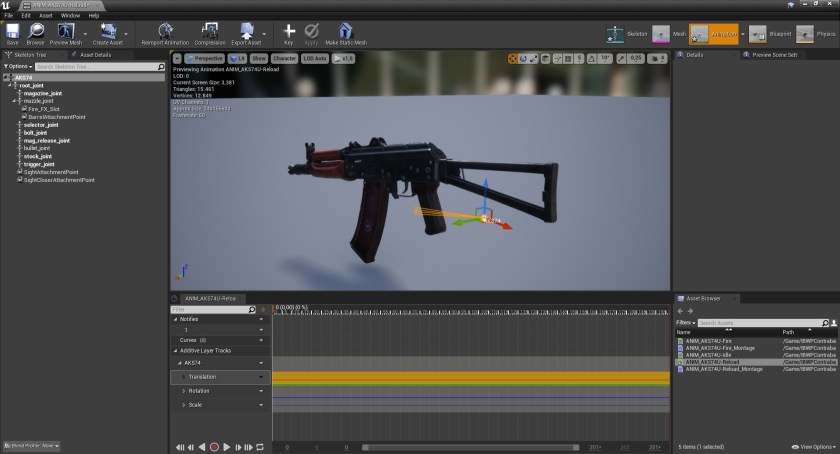This screenshot has height=454, width=840.
Task: Open the Content Browser via Browse icon
Action: 36,32
